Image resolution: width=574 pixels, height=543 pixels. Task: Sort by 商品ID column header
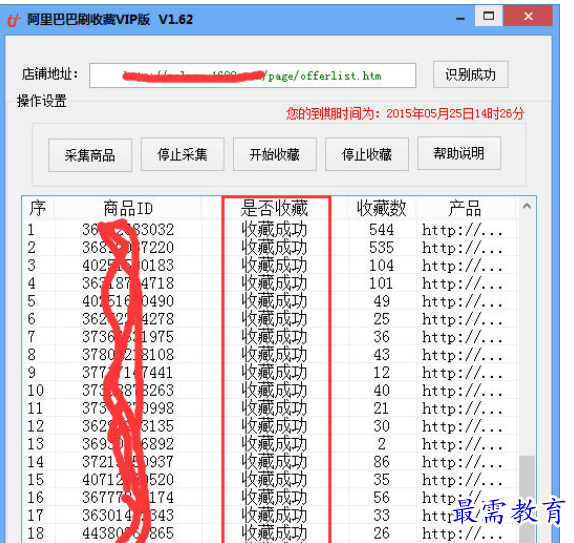click(x=128, y=208)
